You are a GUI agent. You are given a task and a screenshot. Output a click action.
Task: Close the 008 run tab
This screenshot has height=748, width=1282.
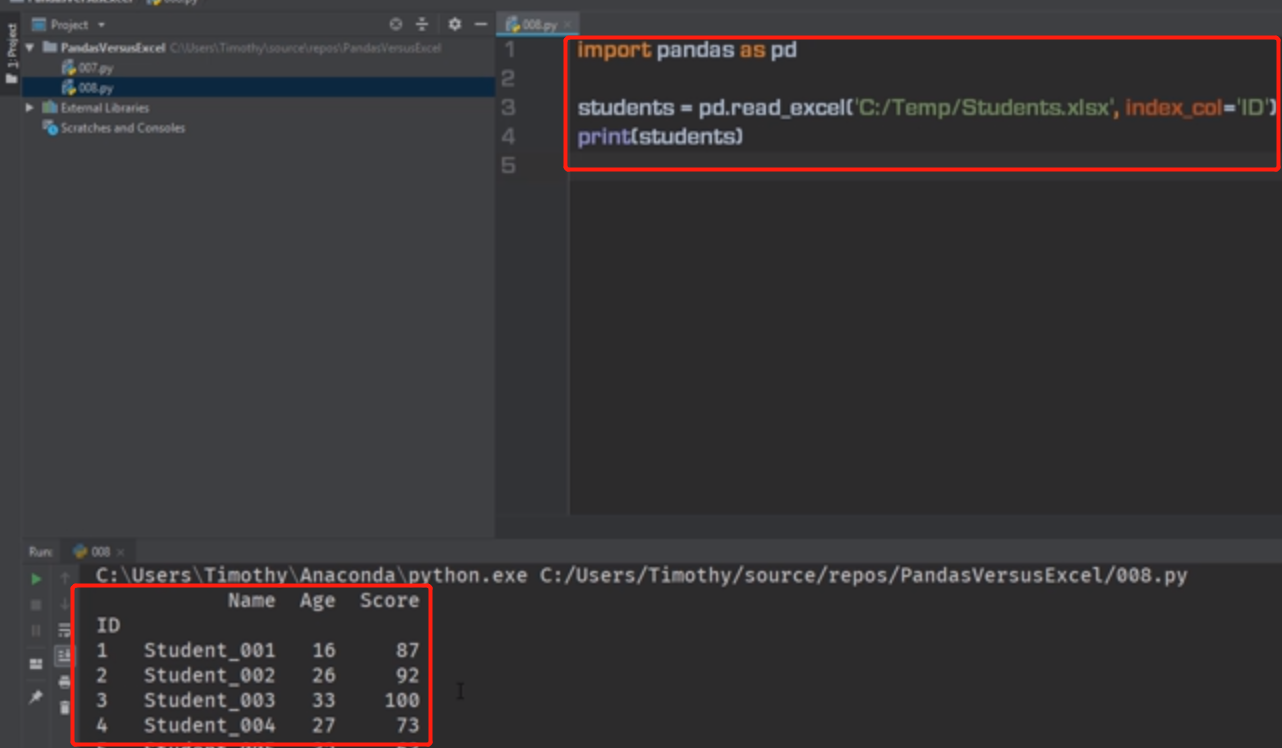pyautogui.click(x=121, y=552)
